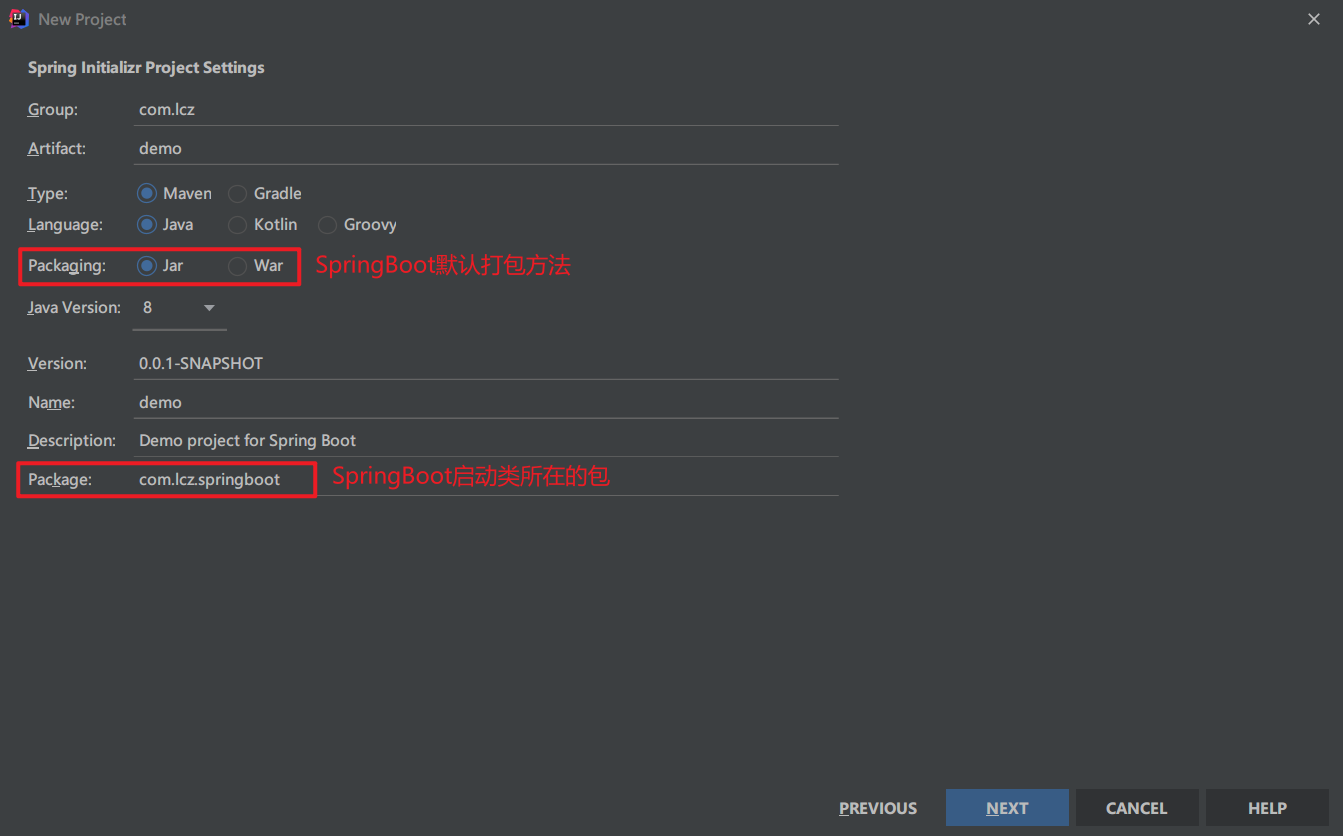Click the Java Version label
This screenshot has width=1343, height=836.
click(74, 308)
